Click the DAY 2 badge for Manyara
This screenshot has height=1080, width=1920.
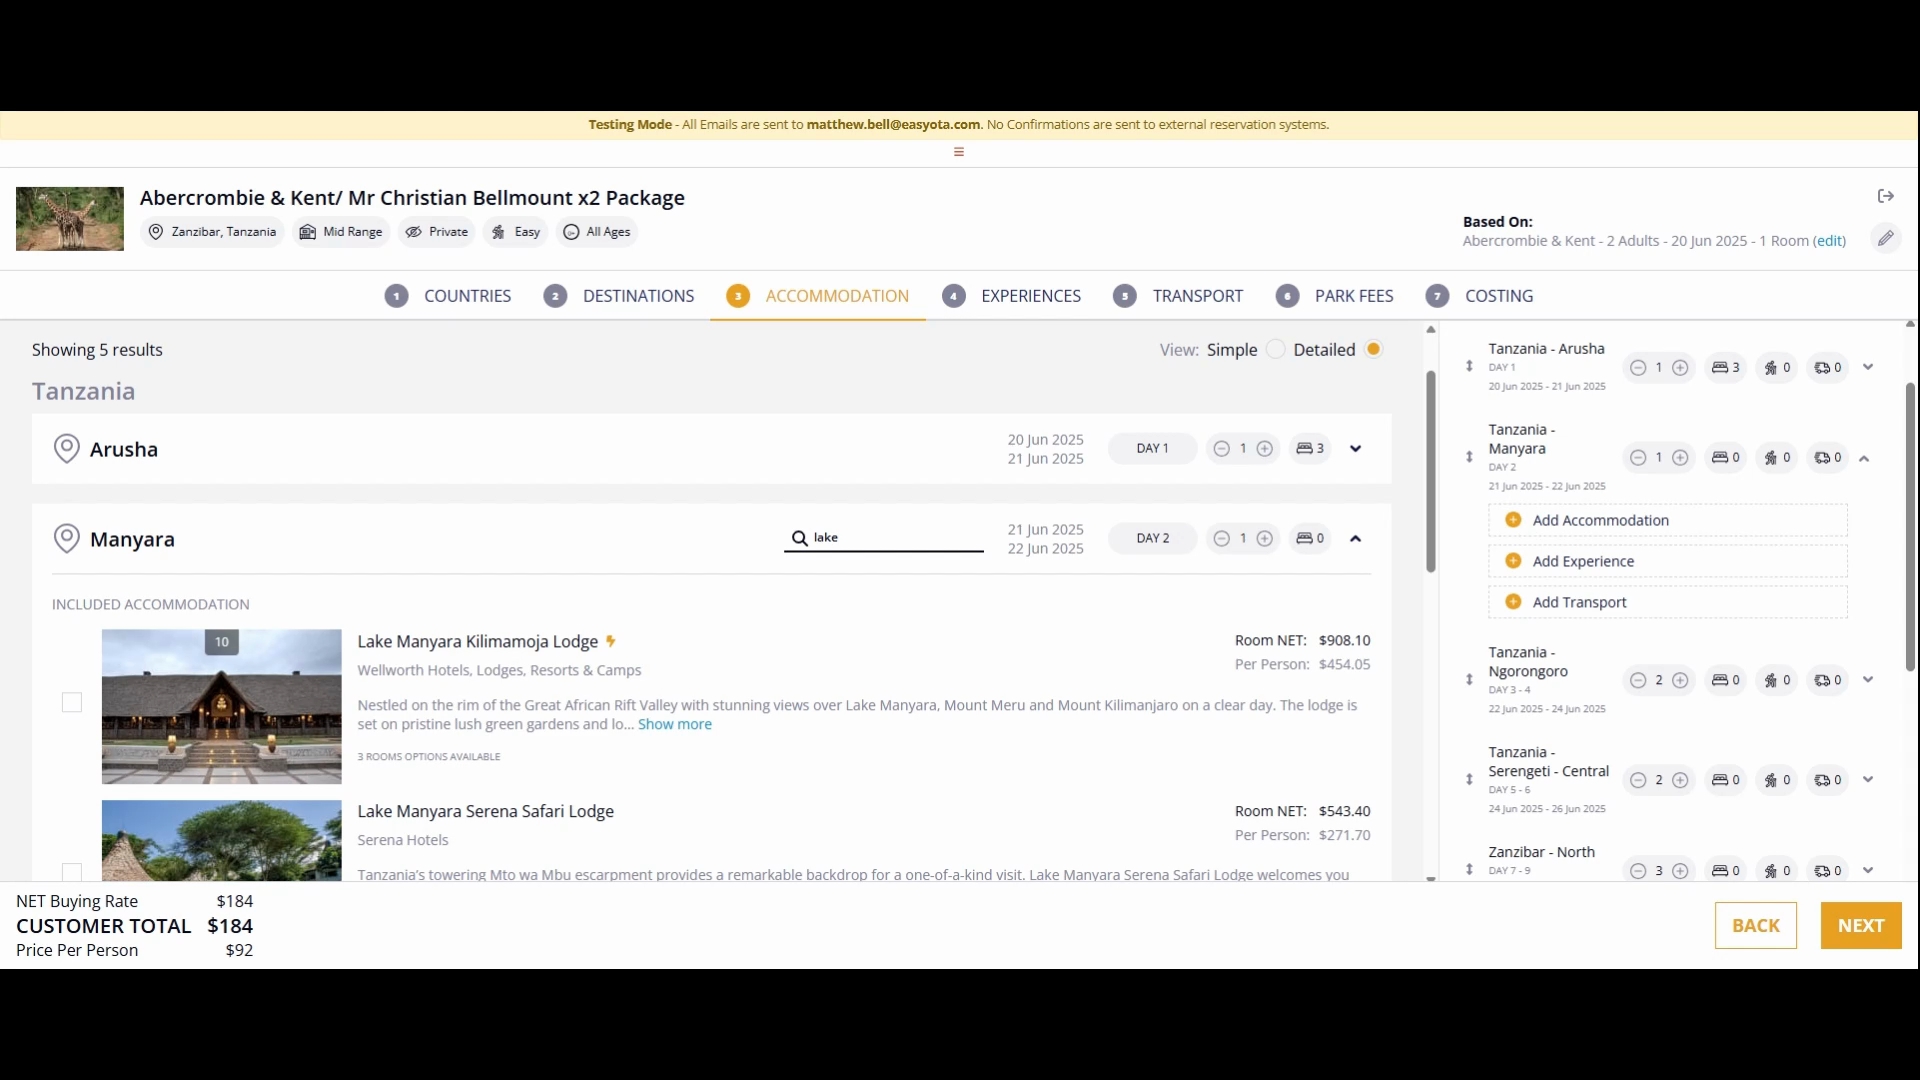coord(1152,539)
